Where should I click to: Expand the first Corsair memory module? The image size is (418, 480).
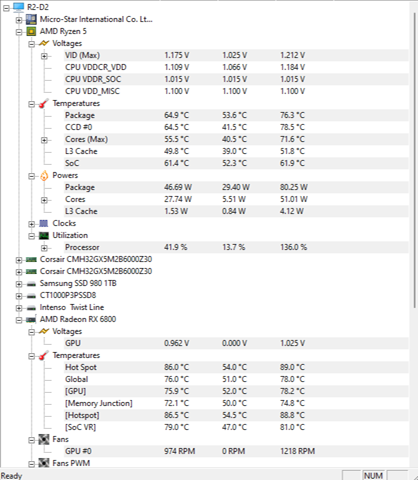[19, 260]
